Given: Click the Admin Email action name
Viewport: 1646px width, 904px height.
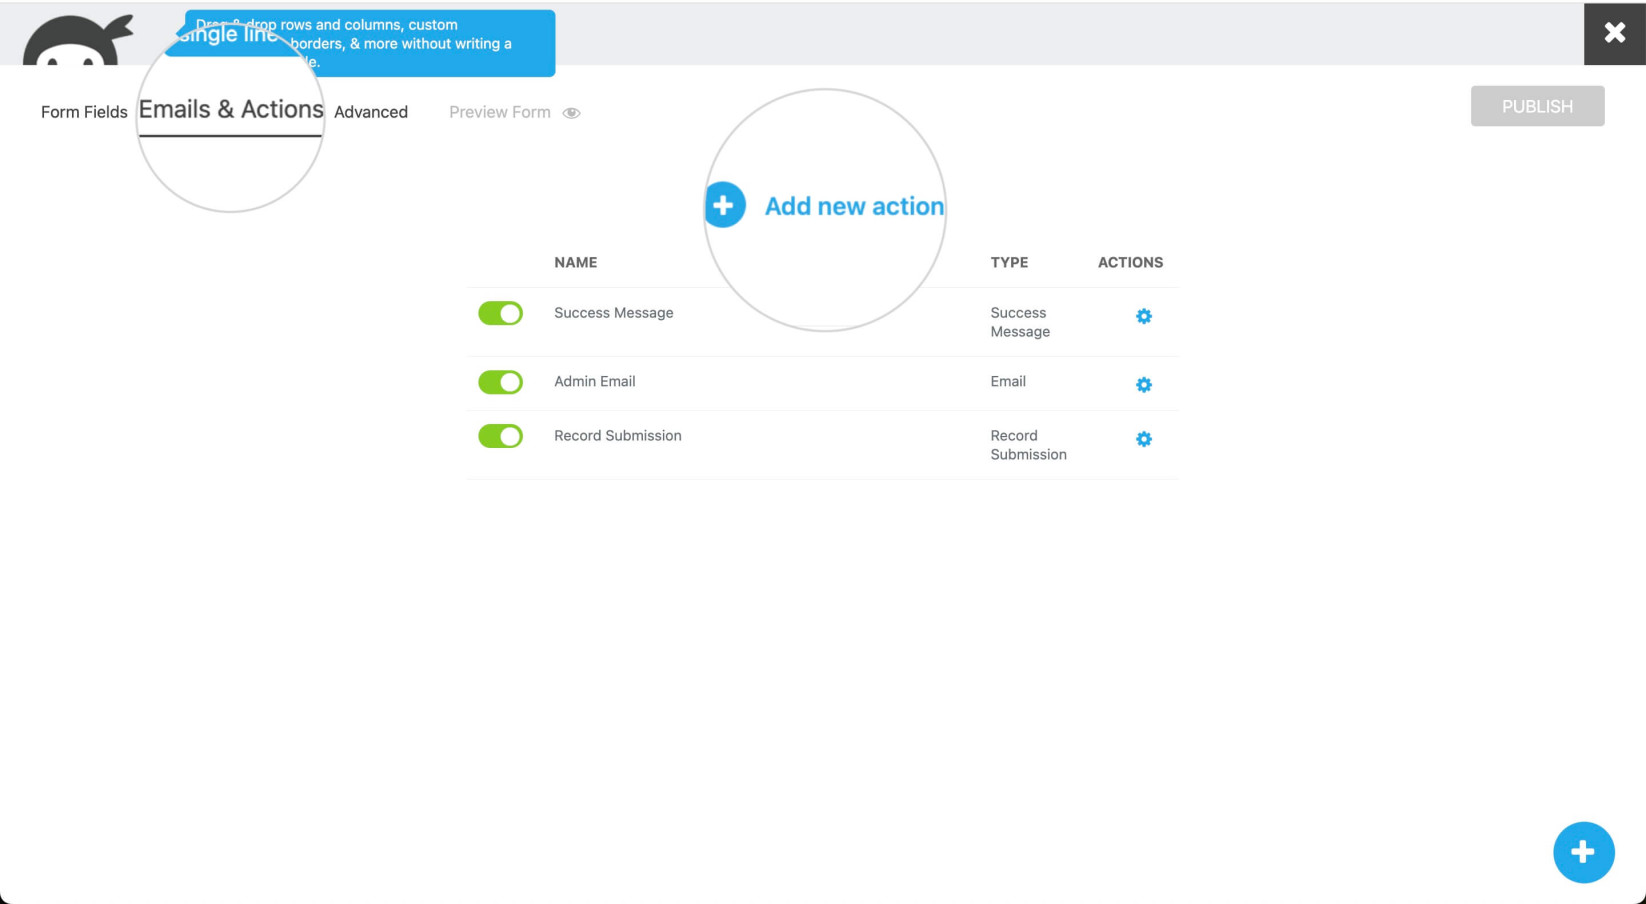Looking at the screenshot, I should [x=595, y=381].
